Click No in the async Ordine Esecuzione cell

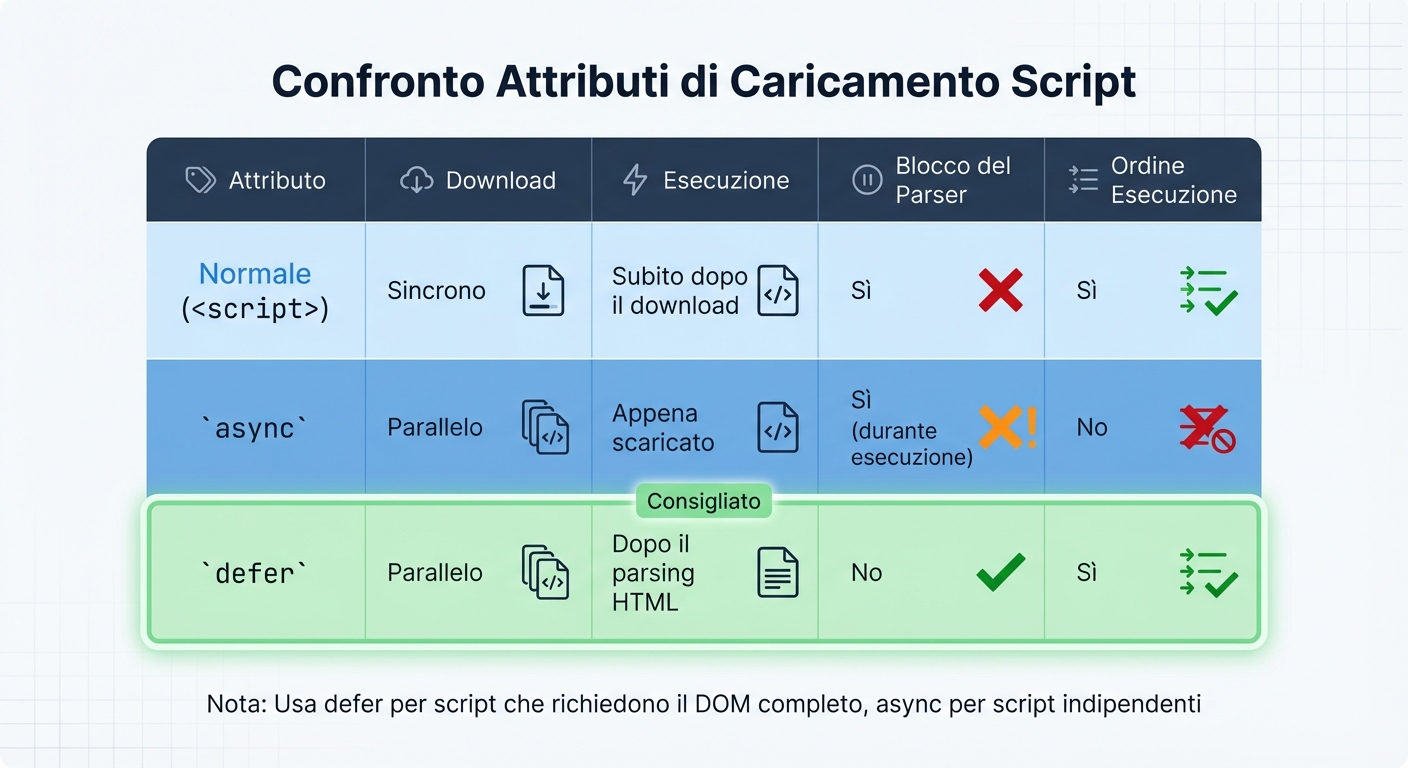click(x=1092, y=428)
